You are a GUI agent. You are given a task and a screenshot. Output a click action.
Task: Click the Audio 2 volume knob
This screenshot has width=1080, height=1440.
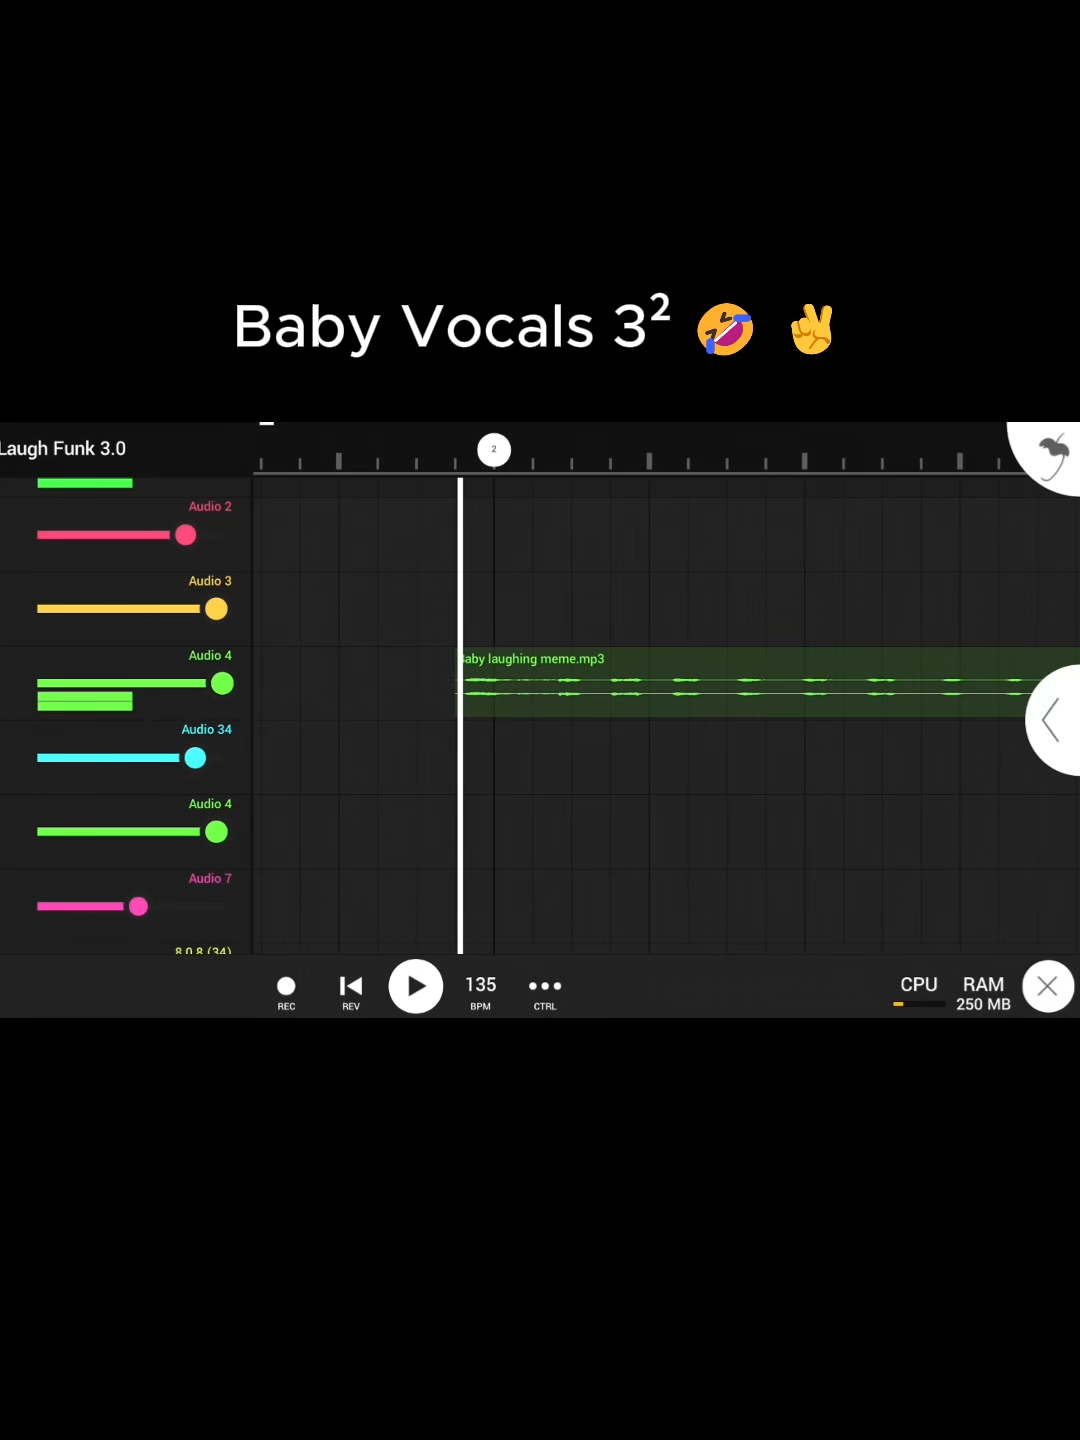[x=185, y=535]
